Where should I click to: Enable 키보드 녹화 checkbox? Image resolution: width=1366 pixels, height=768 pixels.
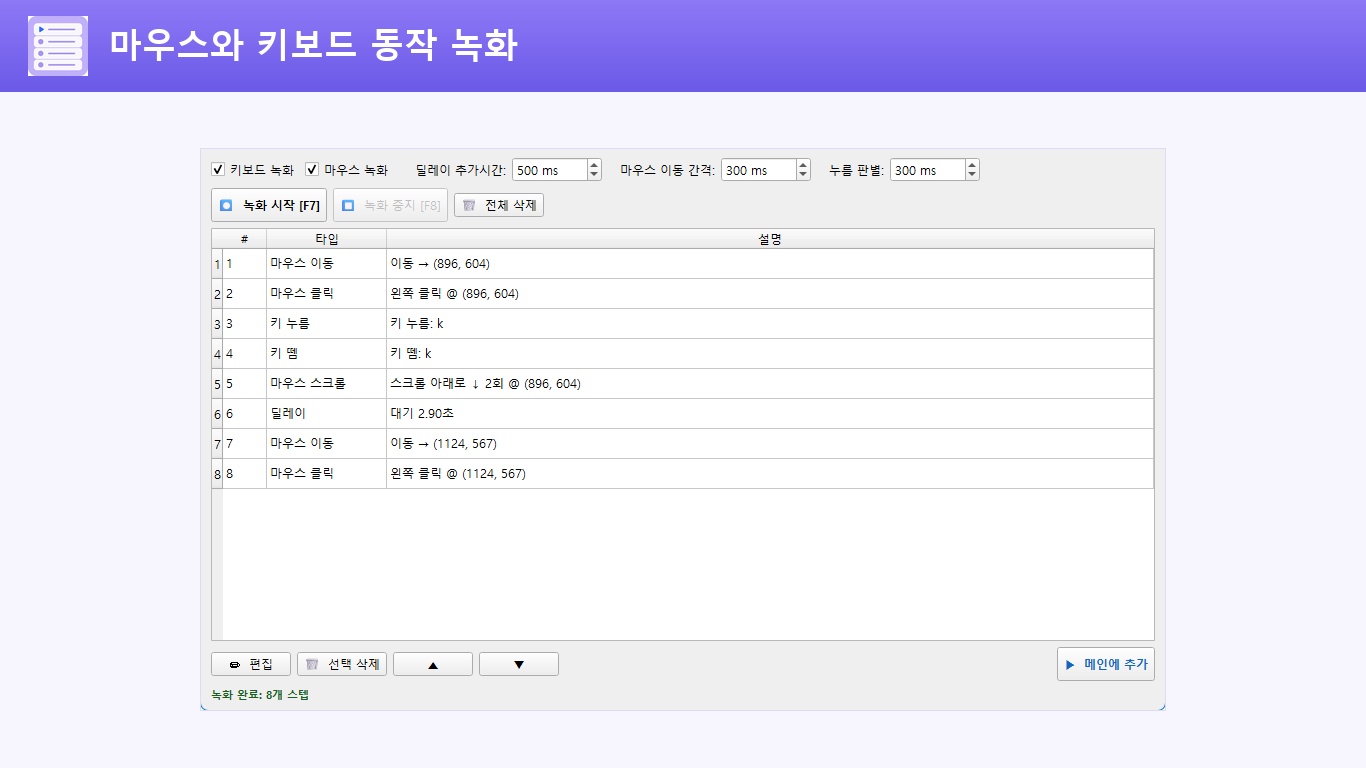218,170
